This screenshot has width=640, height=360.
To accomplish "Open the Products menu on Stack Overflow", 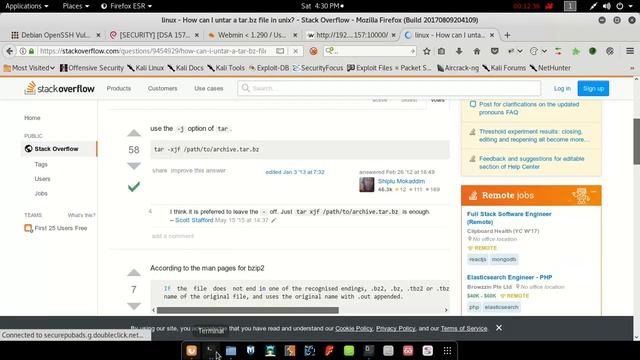I will (119, 88).
